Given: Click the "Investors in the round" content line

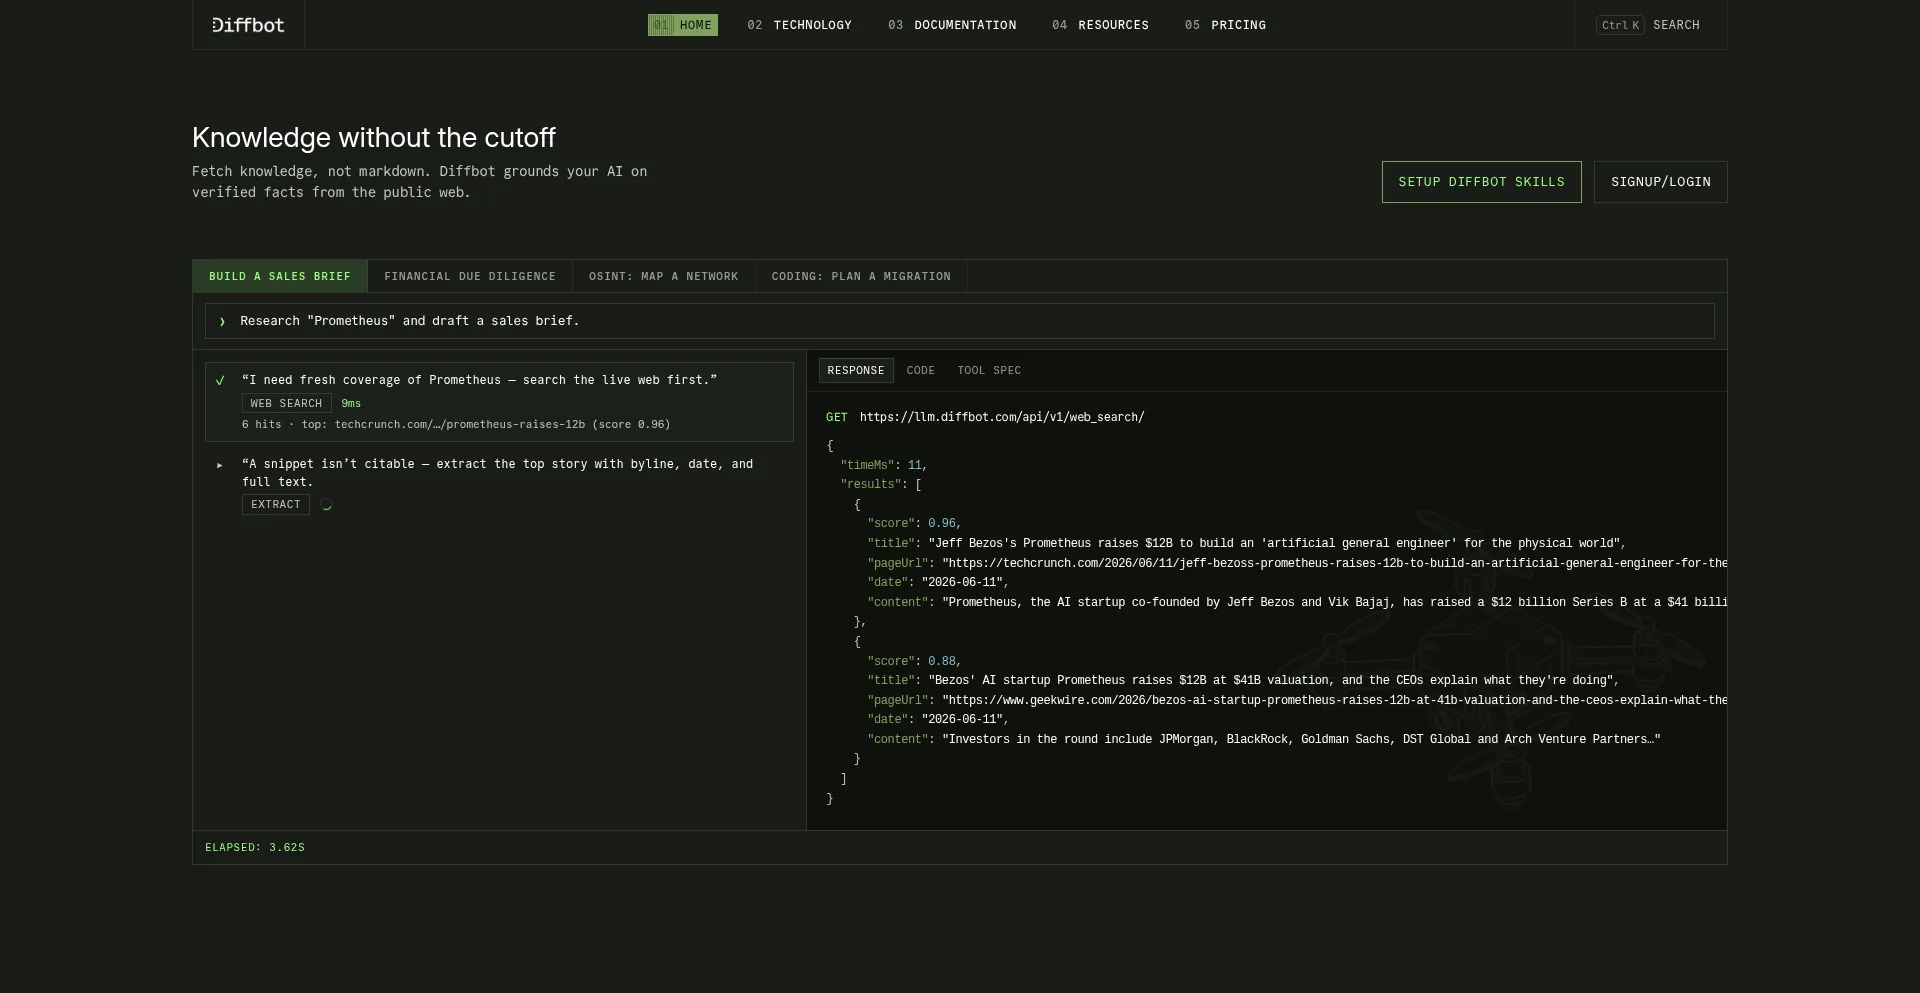Looking at the screenshot, I should click(x=1264, y=740).
